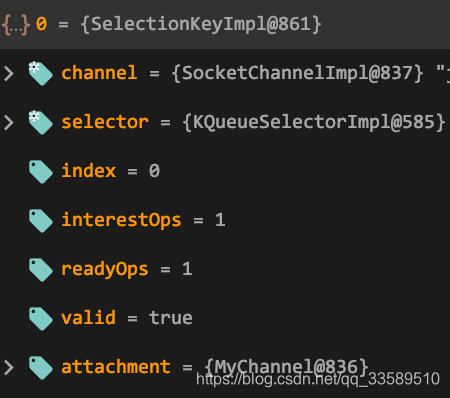Click the tag icon next to attachment
The image size is (450, 398).
tap(41, 368)
